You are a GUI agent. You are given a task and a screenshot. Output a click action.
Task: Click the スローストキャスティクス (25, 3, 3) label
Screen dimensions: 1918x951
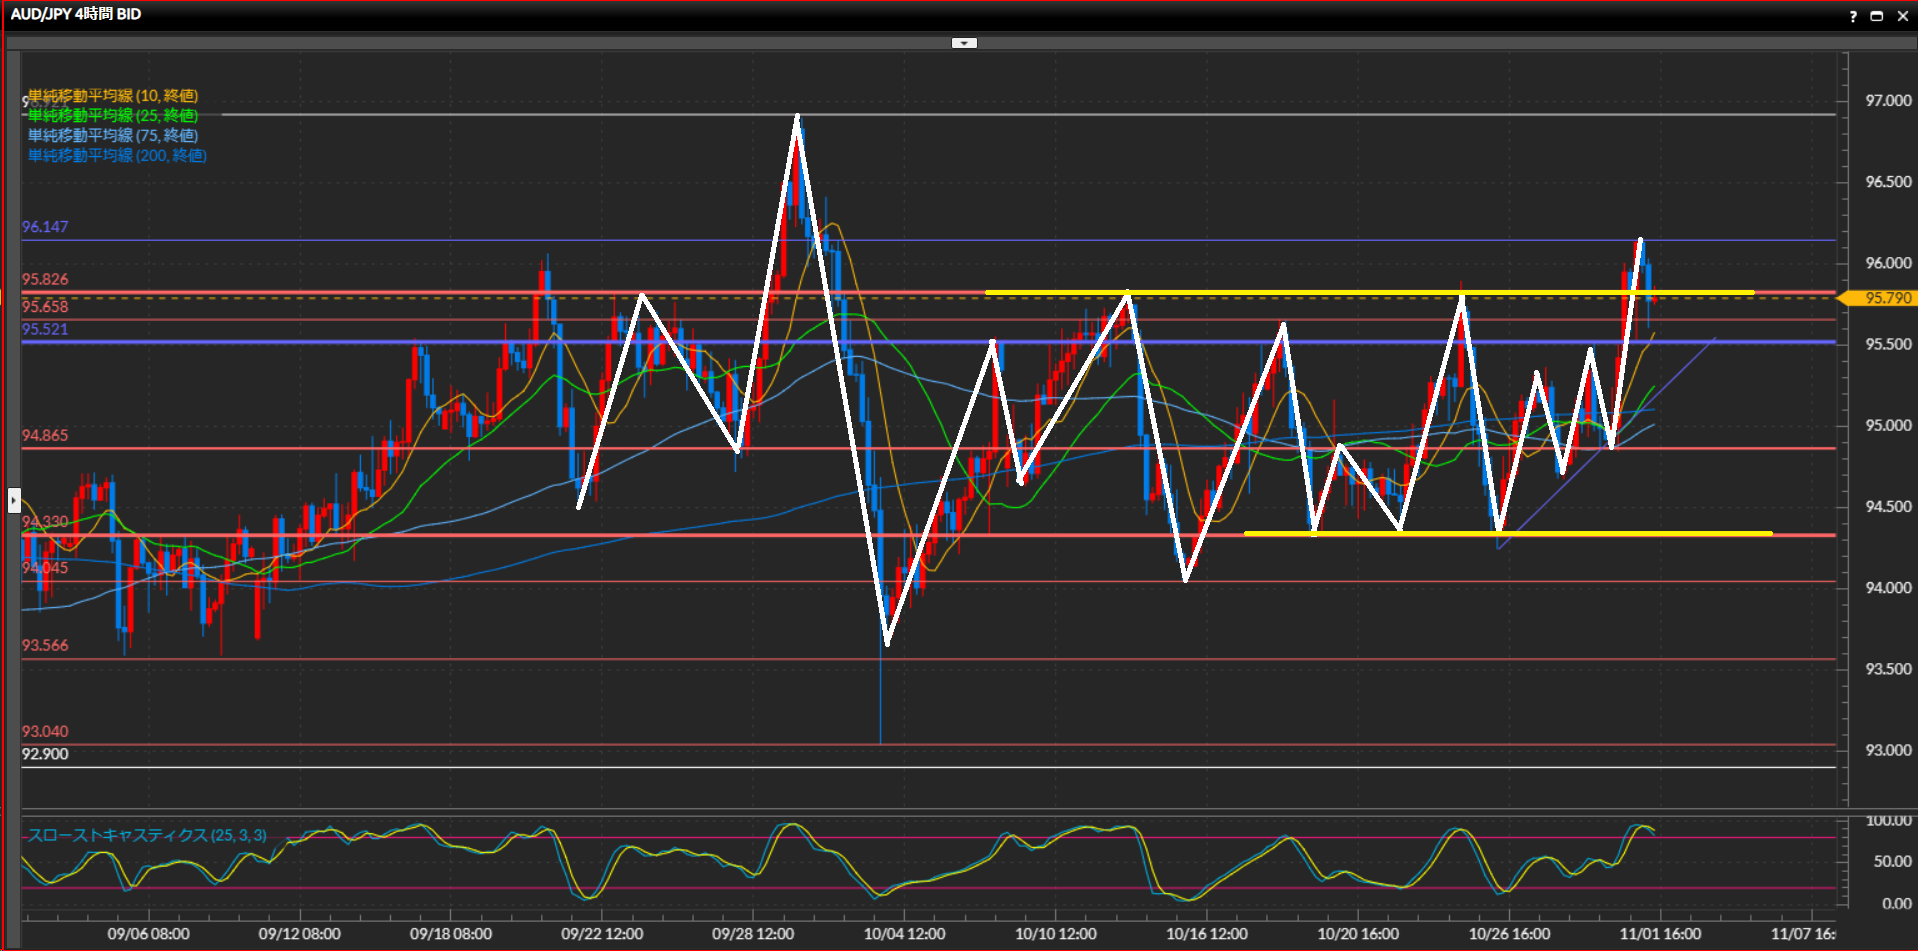147,835
